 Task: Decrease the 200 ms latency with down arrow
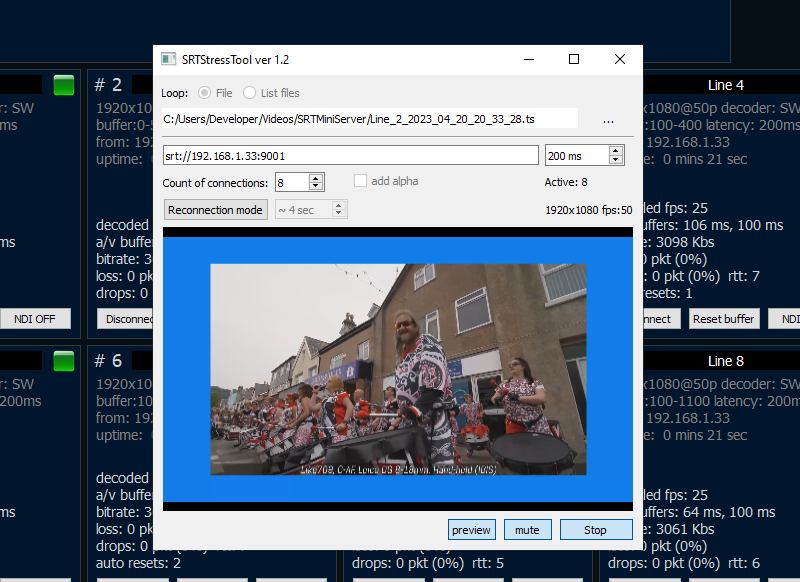point(616,160)
